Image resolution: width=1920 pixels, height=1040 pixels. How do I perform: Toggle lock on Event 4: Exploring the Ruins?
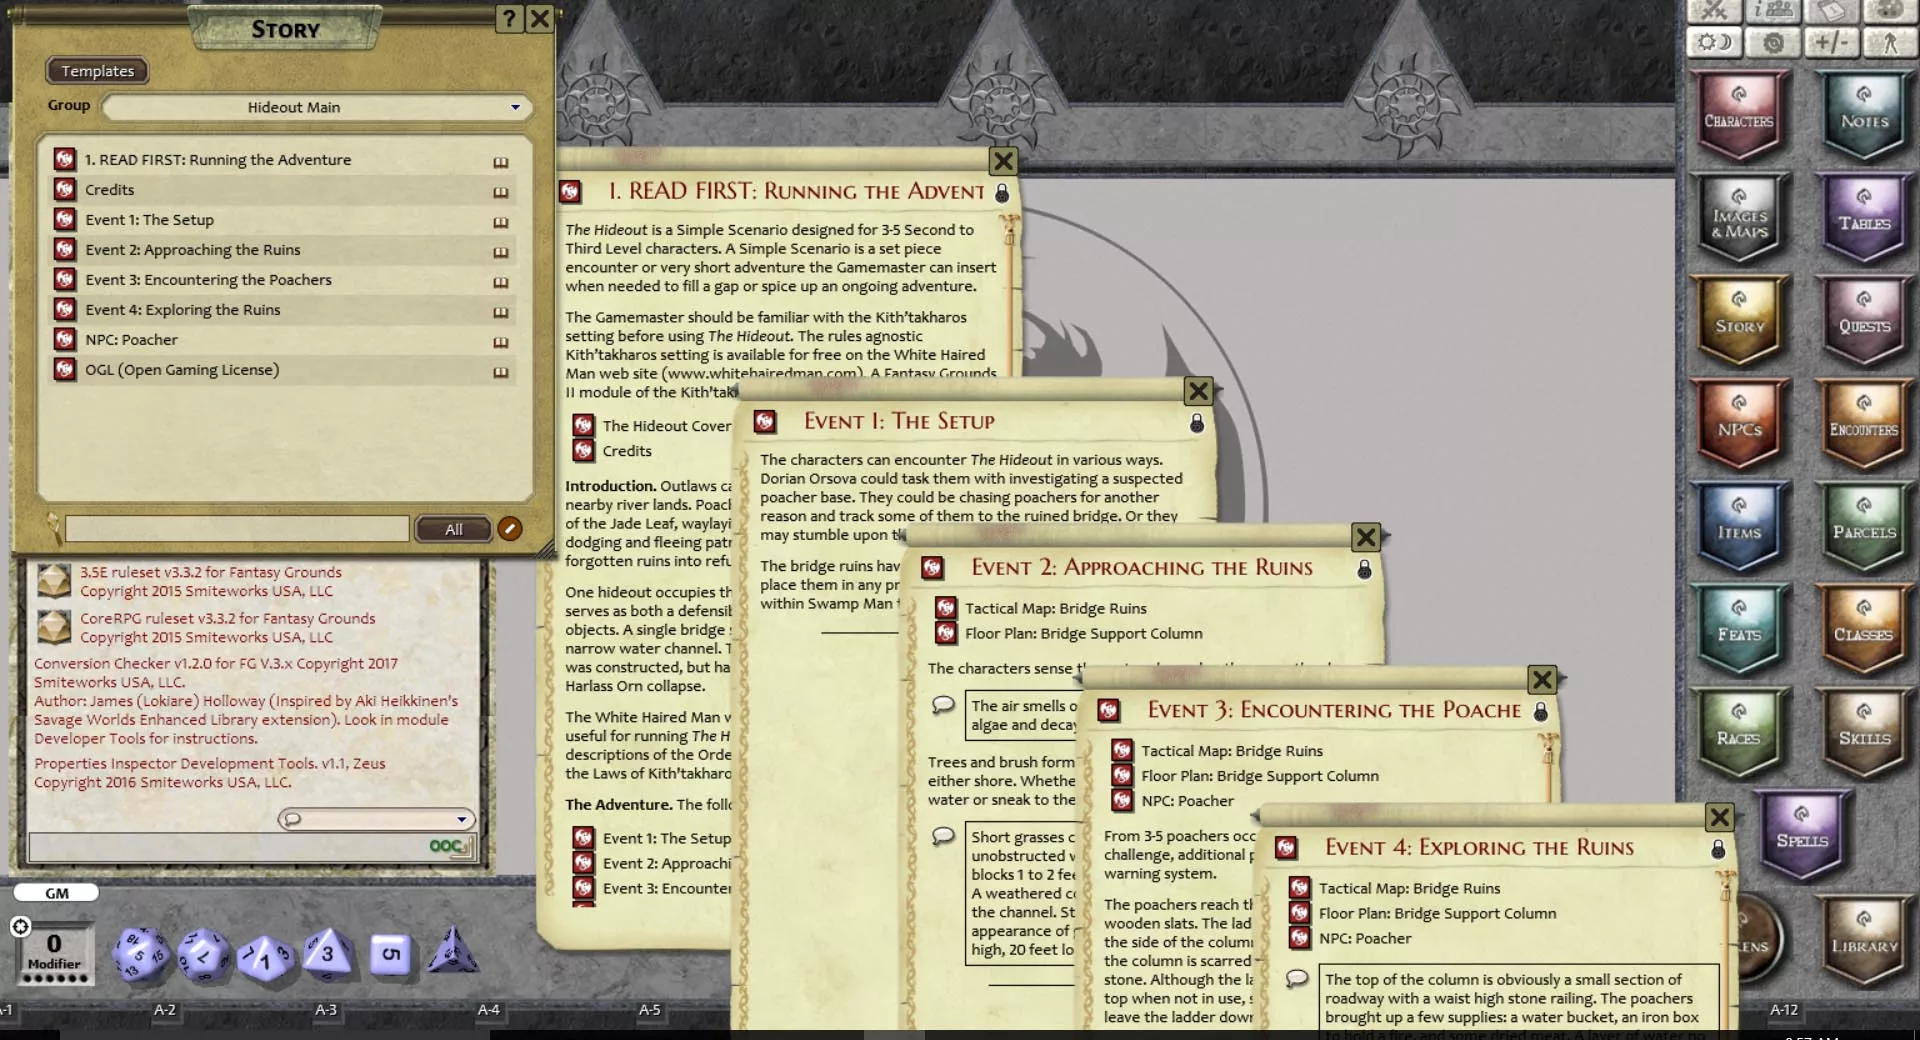tap(1718, 849)
